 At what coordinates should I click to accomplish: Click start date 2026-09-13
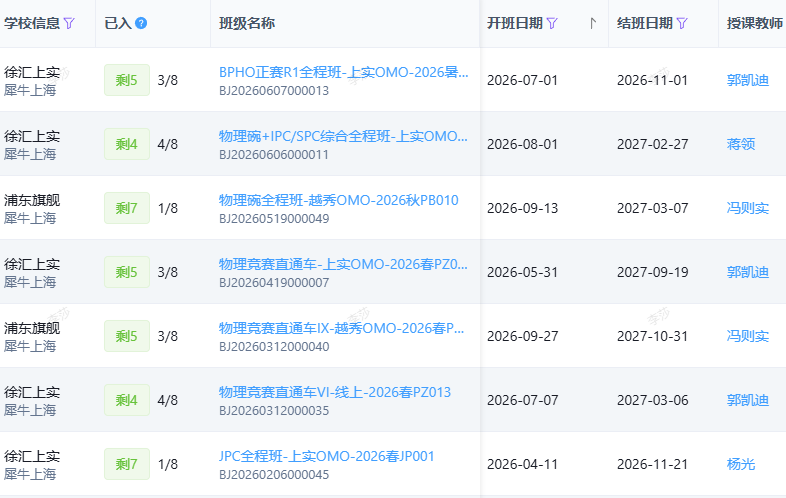tap(522, 208)
